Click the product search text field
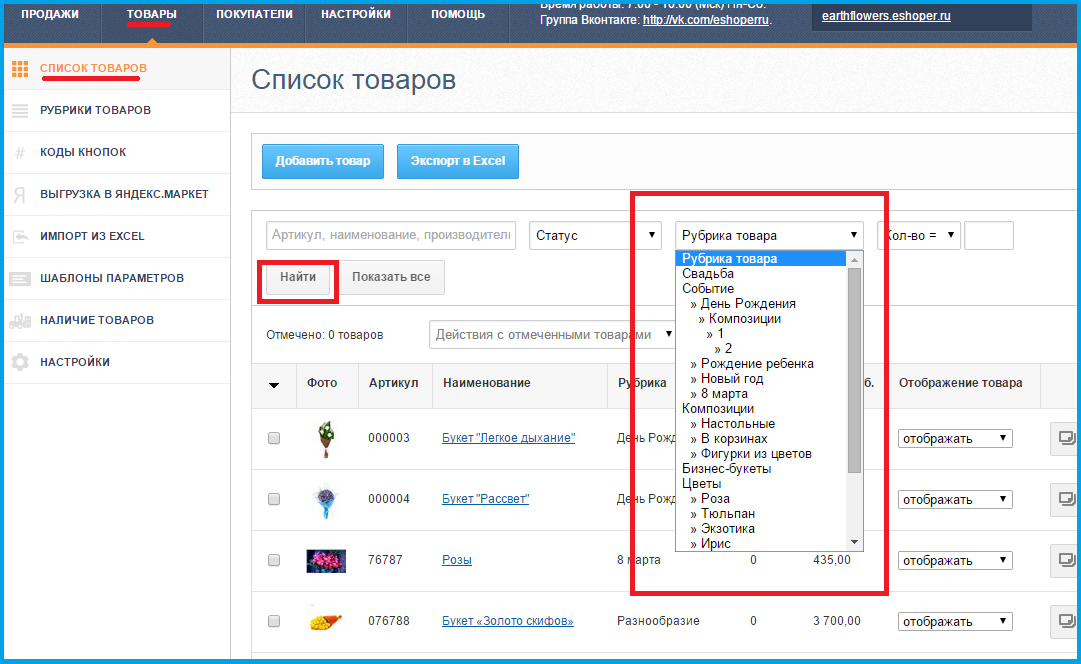Screen dimensions: 1081x664 click(x=391, y=235)
